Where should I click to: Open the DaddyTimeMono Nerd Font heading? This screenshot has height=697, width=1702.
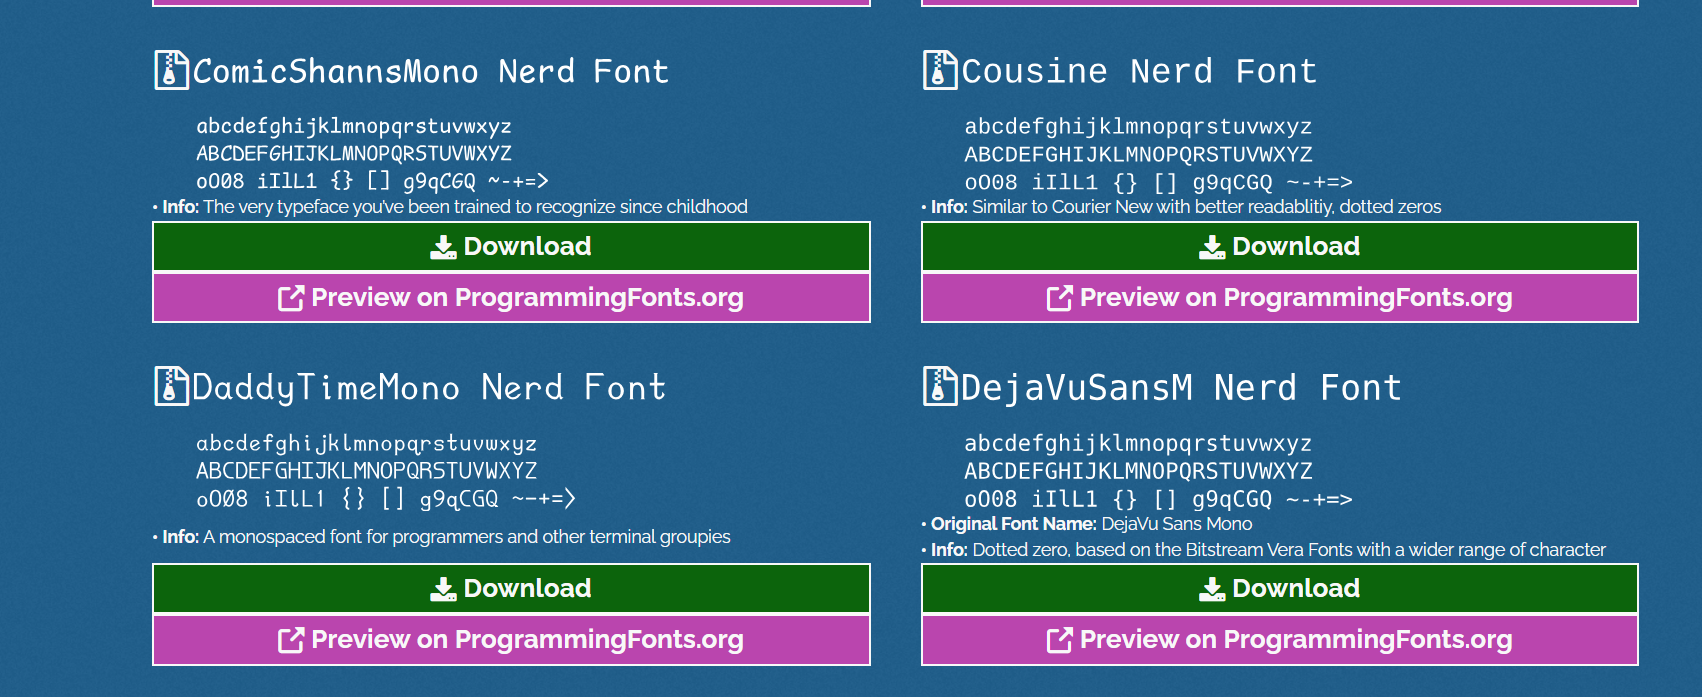429,388
